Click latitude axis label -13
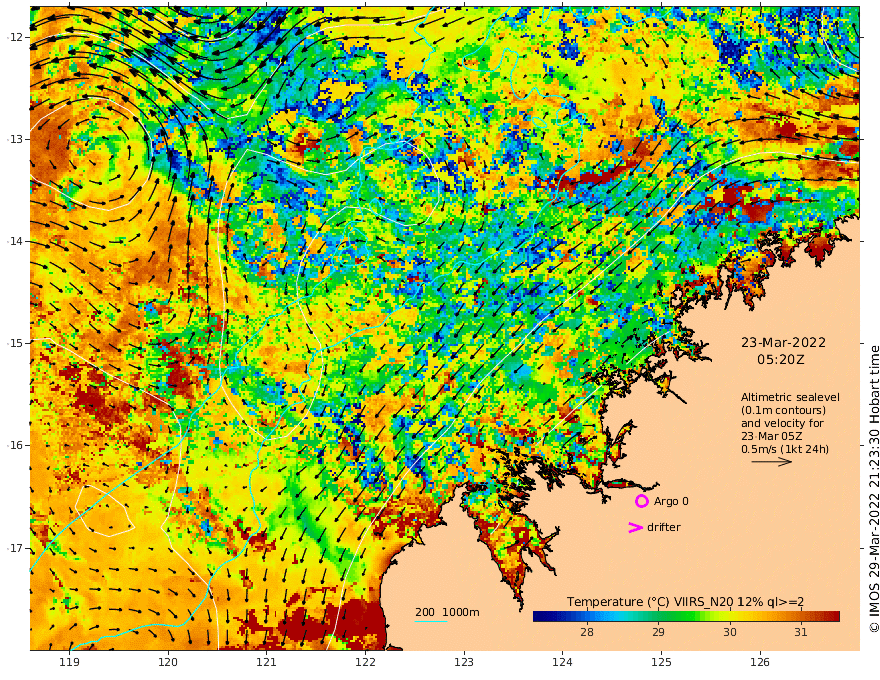The height and width of the screenshot is (680, 880). [15, 139]
